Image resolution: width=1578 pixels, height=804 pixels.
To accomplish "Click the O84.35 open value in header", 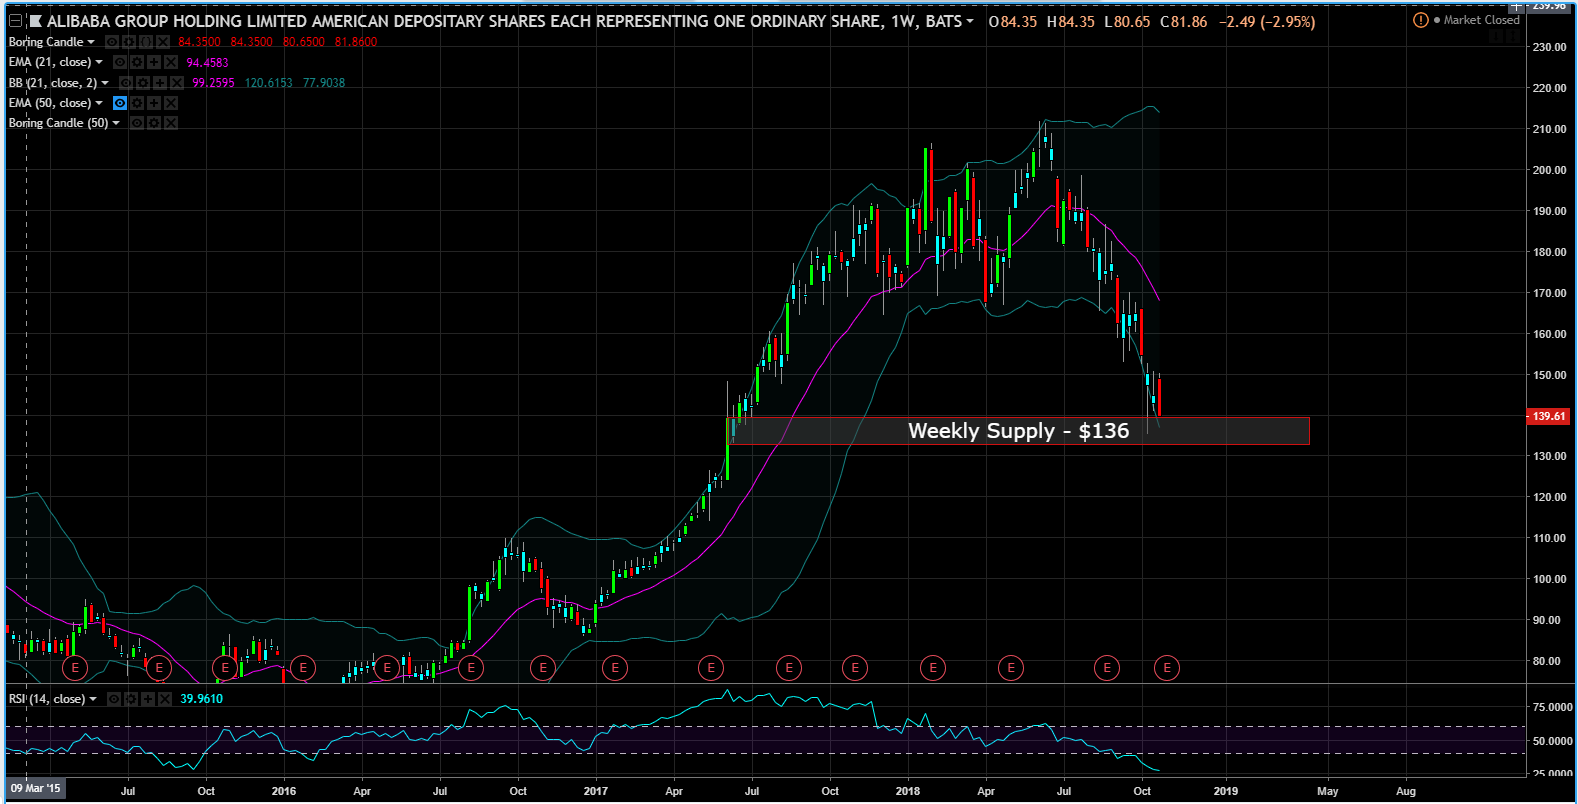I will [1013, 21].
